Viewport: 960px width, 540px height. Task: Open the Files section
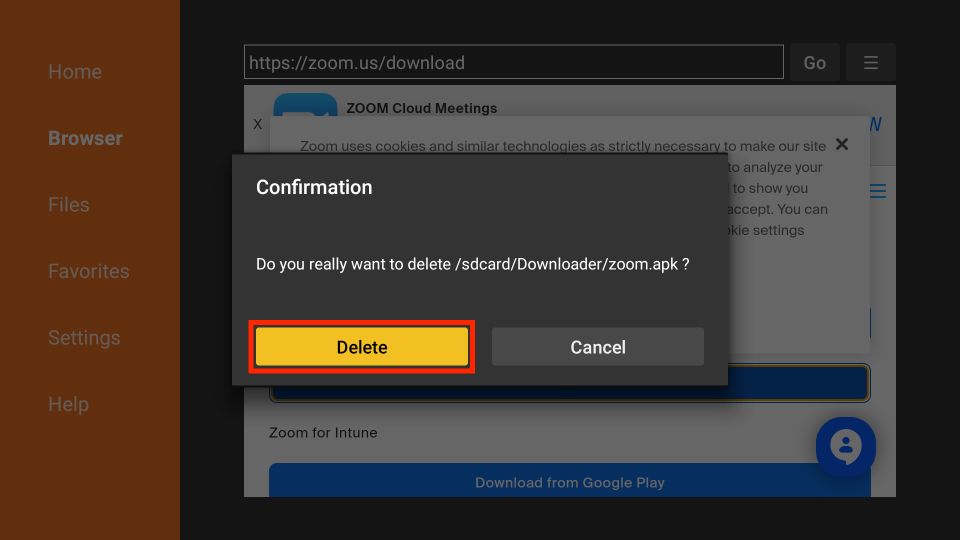point(69,204)
